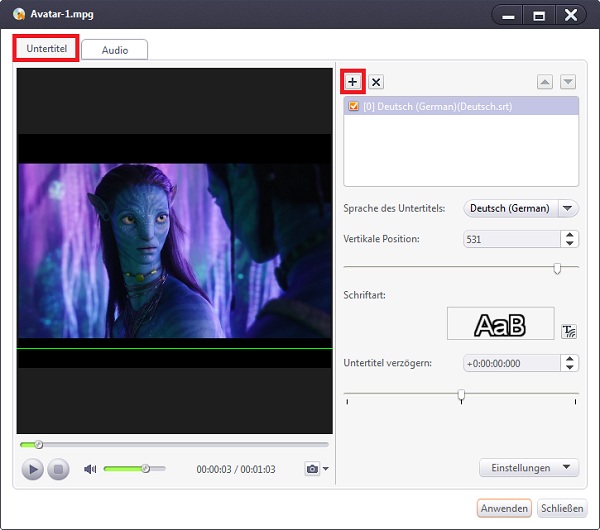Maximize the Avatar-1.mpg window
Image resolution: width=600 pixels, height=530 pixels.
pos(539,15)
